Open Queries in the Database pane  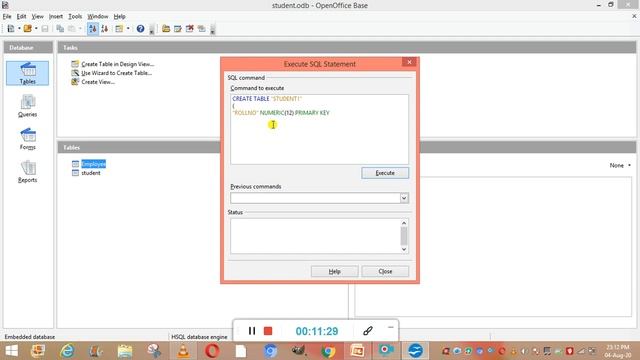(27, 106)
